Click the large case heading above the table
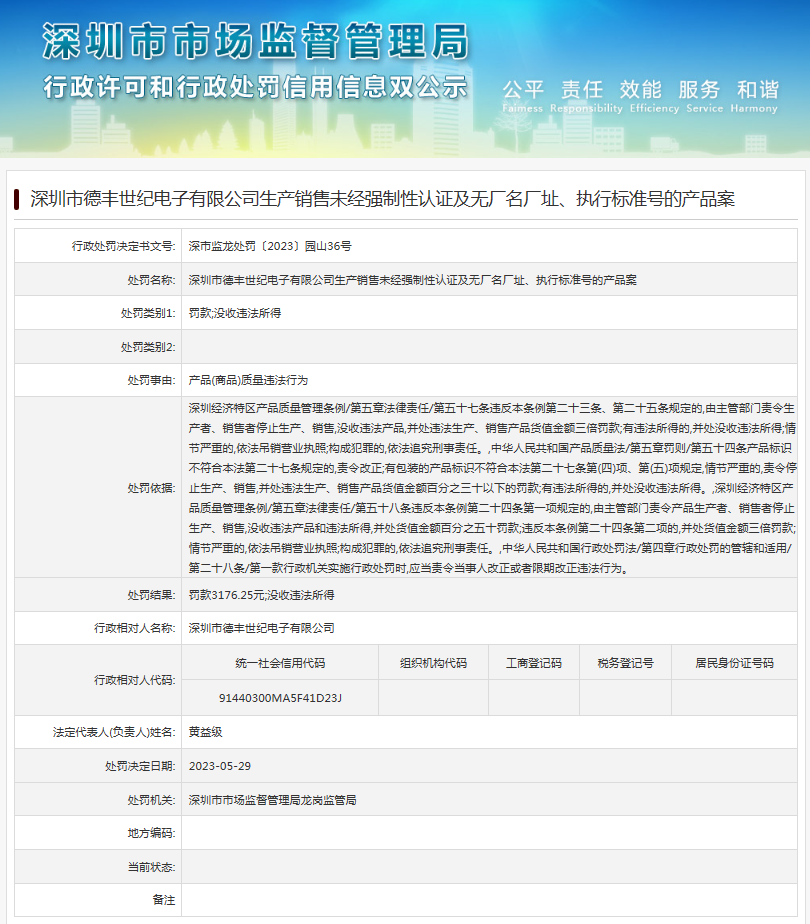Image resolution: width=810 pixels, height=924 pixels. tap(383, 199)
